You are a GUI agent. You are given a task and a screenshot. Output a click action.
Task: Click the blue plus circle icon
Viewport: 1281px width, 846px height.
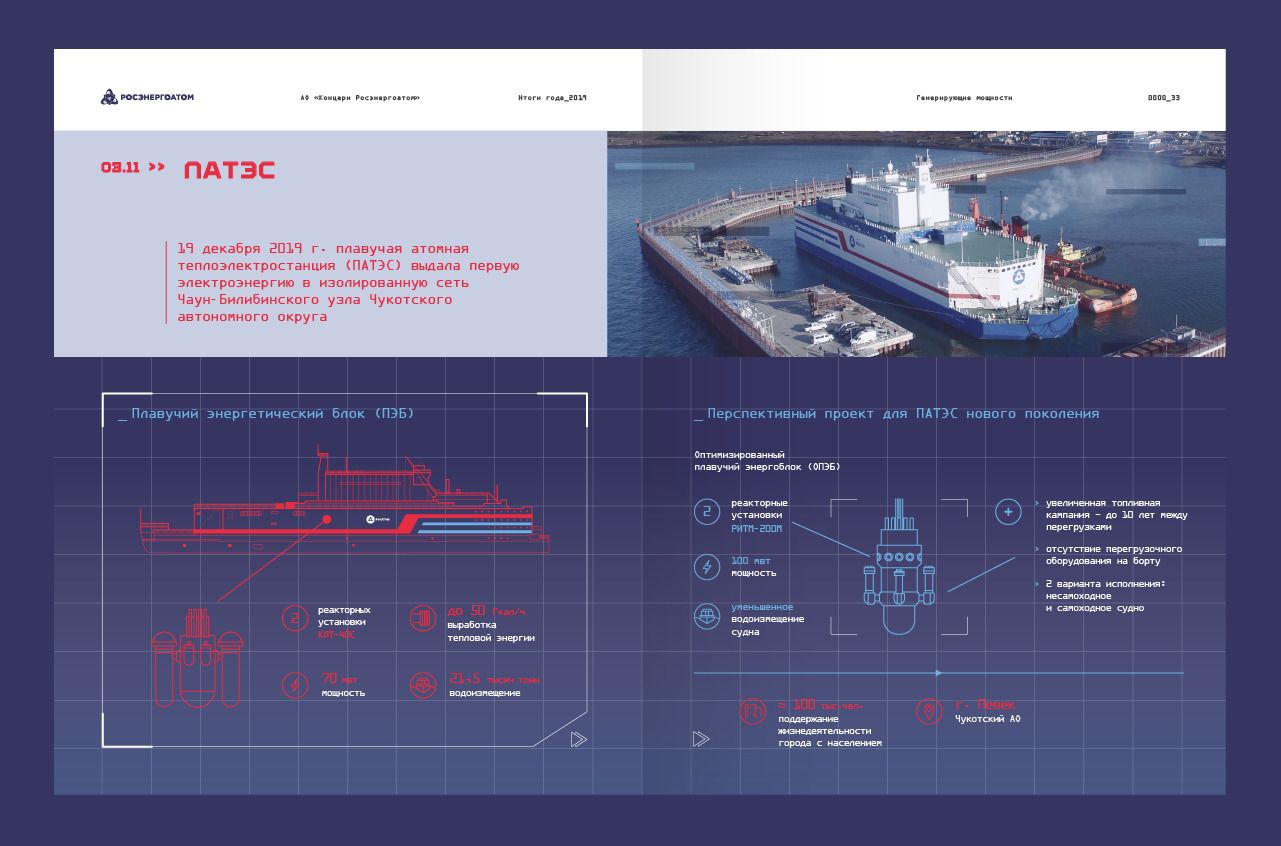1008,512
